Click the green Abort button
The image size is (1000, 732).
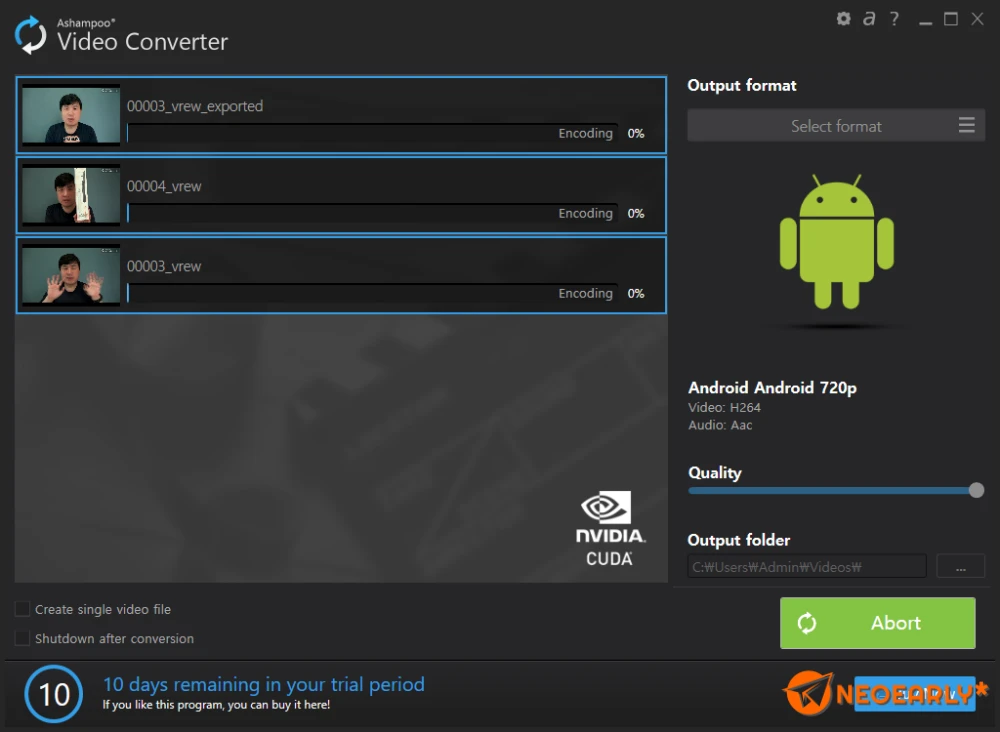click(878, 623)
